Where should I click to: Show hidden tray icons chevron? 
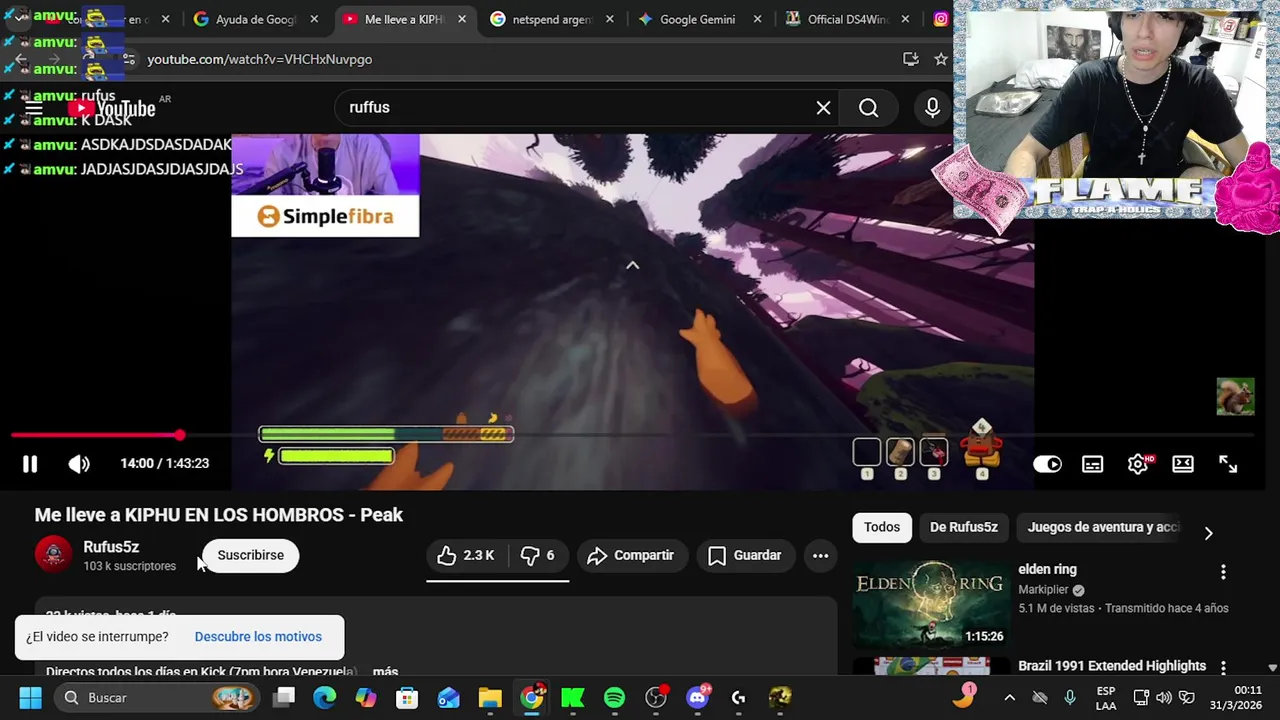click(x=1009, y=697)
